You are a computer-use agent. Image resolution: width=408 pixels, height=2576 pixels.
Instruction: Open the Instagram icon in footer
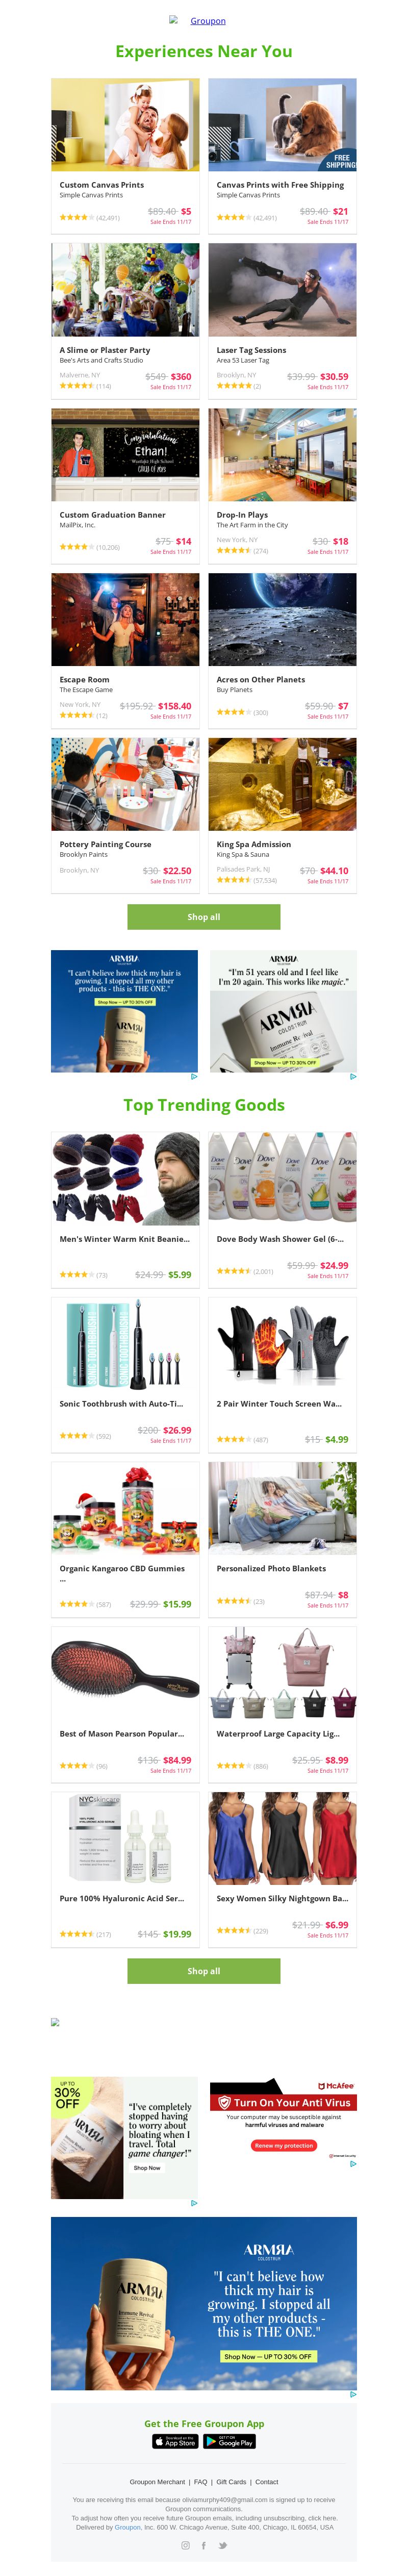click(185, 2545)
